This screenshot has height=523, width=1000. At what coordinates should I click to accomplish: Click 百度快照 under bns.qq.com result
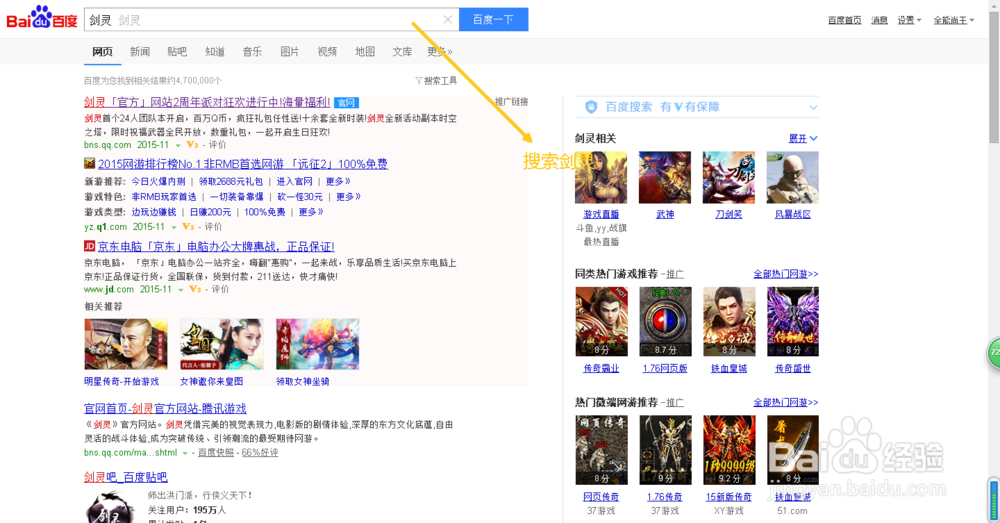pyautogui.click(x=216, y=452)
